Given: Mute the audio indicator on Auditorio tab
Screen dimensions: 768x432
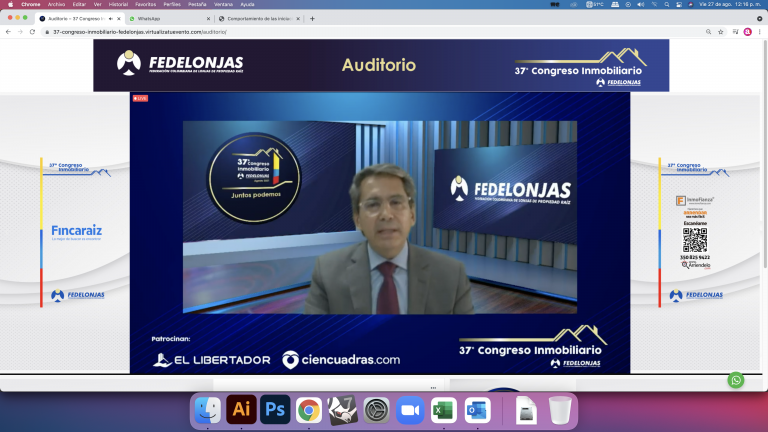Looking at the screenshot, I should coord(111,19).
